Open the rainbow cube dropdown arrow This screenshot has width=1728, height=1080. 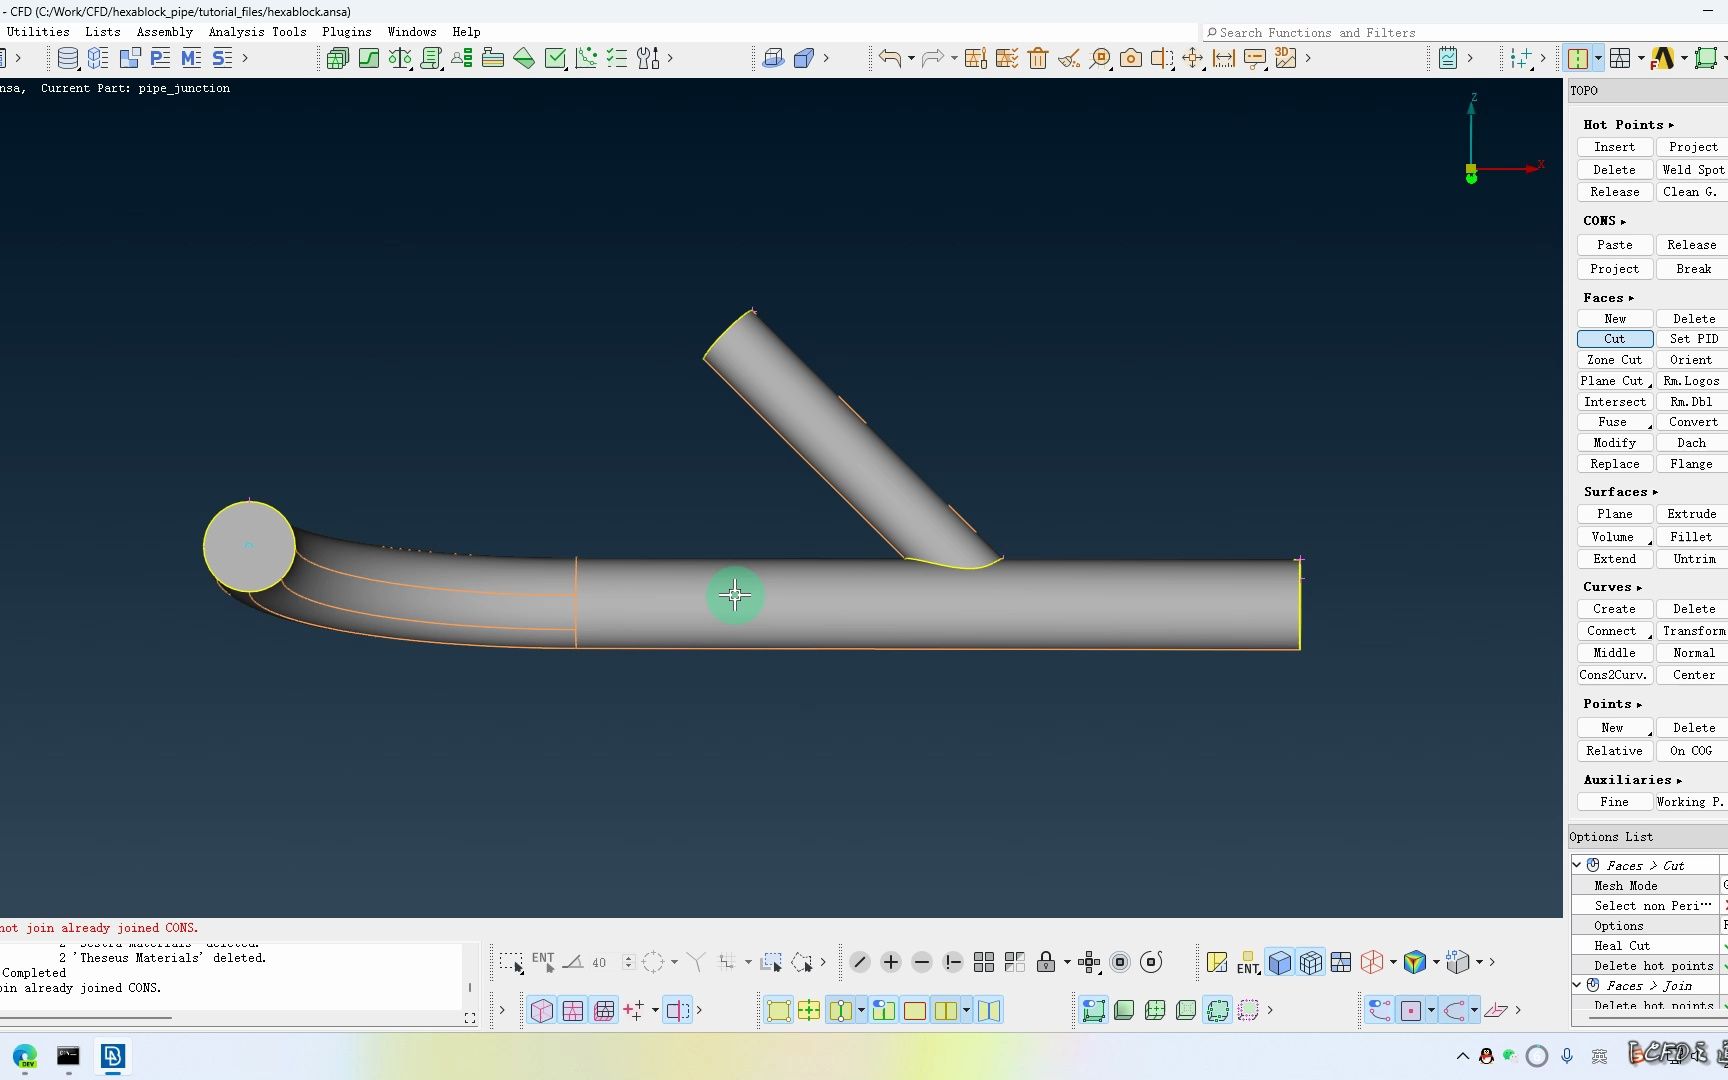tap(1436, 962)
